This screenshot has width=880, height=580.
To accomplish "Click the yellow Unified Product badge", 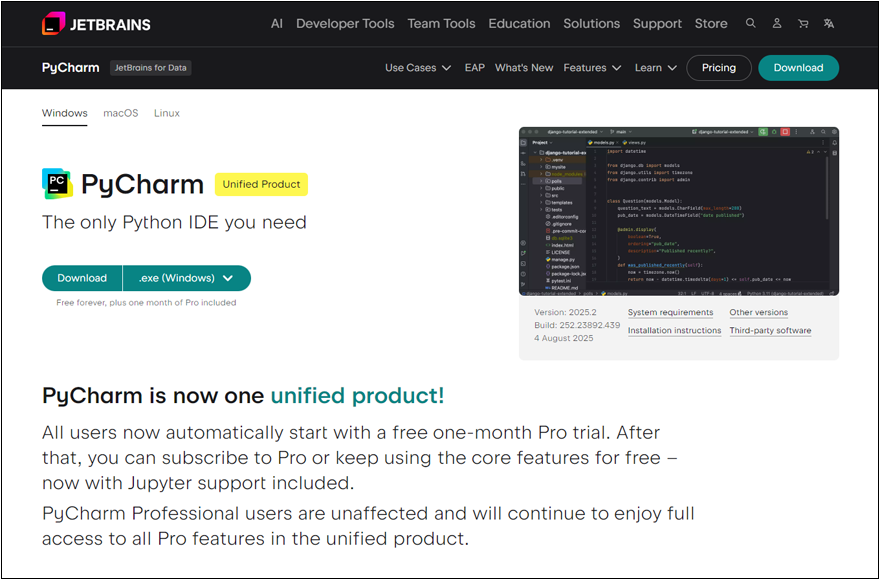I will pyautogui.click(x=262, y=184).
